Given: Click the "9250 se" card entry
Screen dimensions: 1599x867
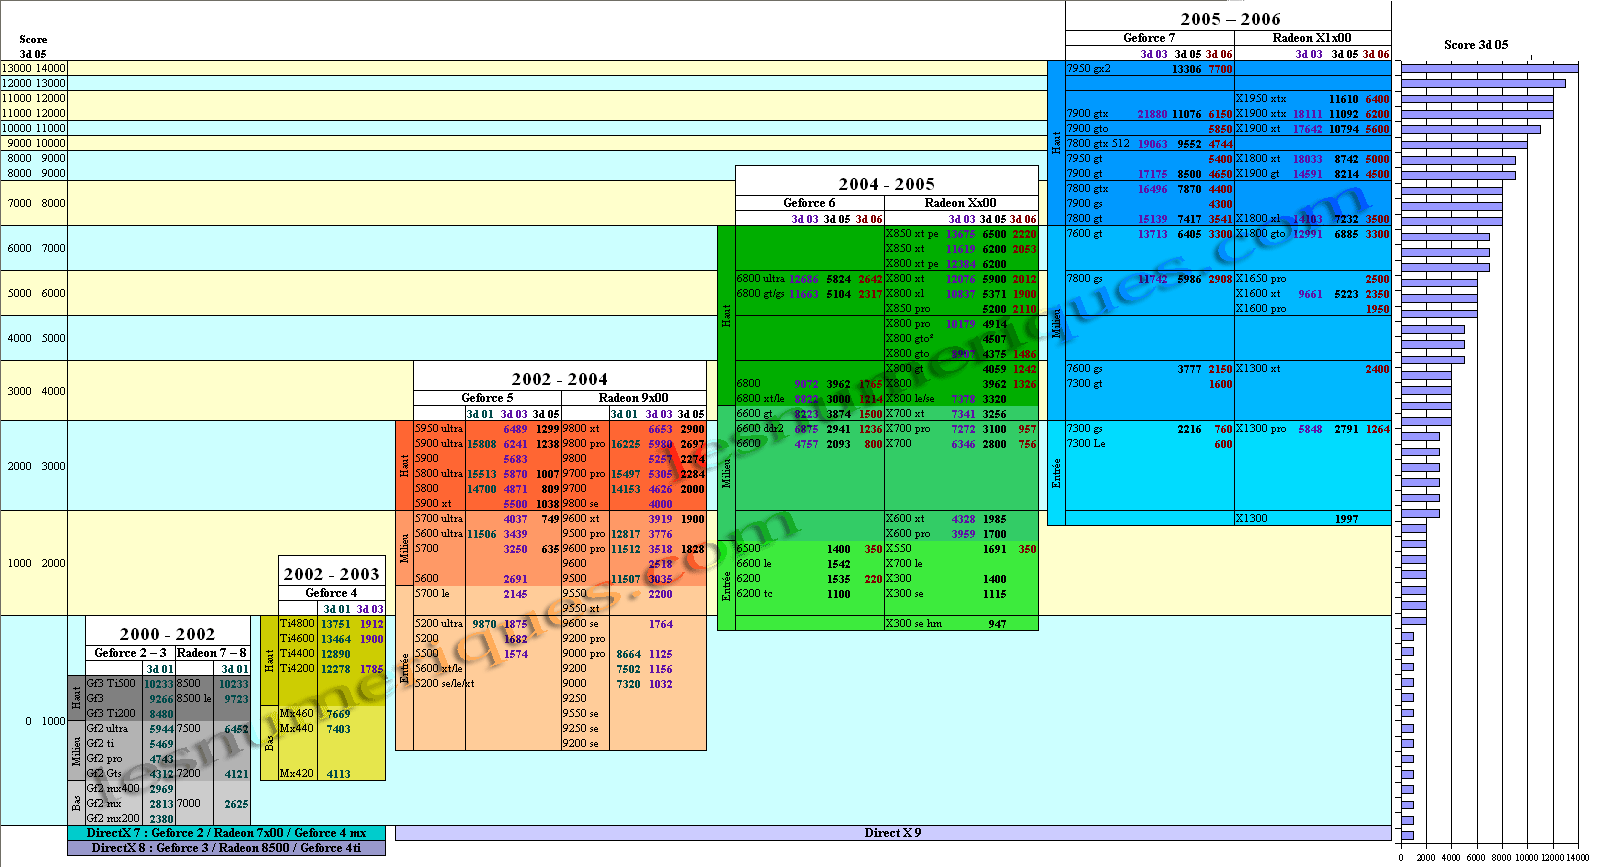Looking at the screenshot, I should tap(580, 729).
